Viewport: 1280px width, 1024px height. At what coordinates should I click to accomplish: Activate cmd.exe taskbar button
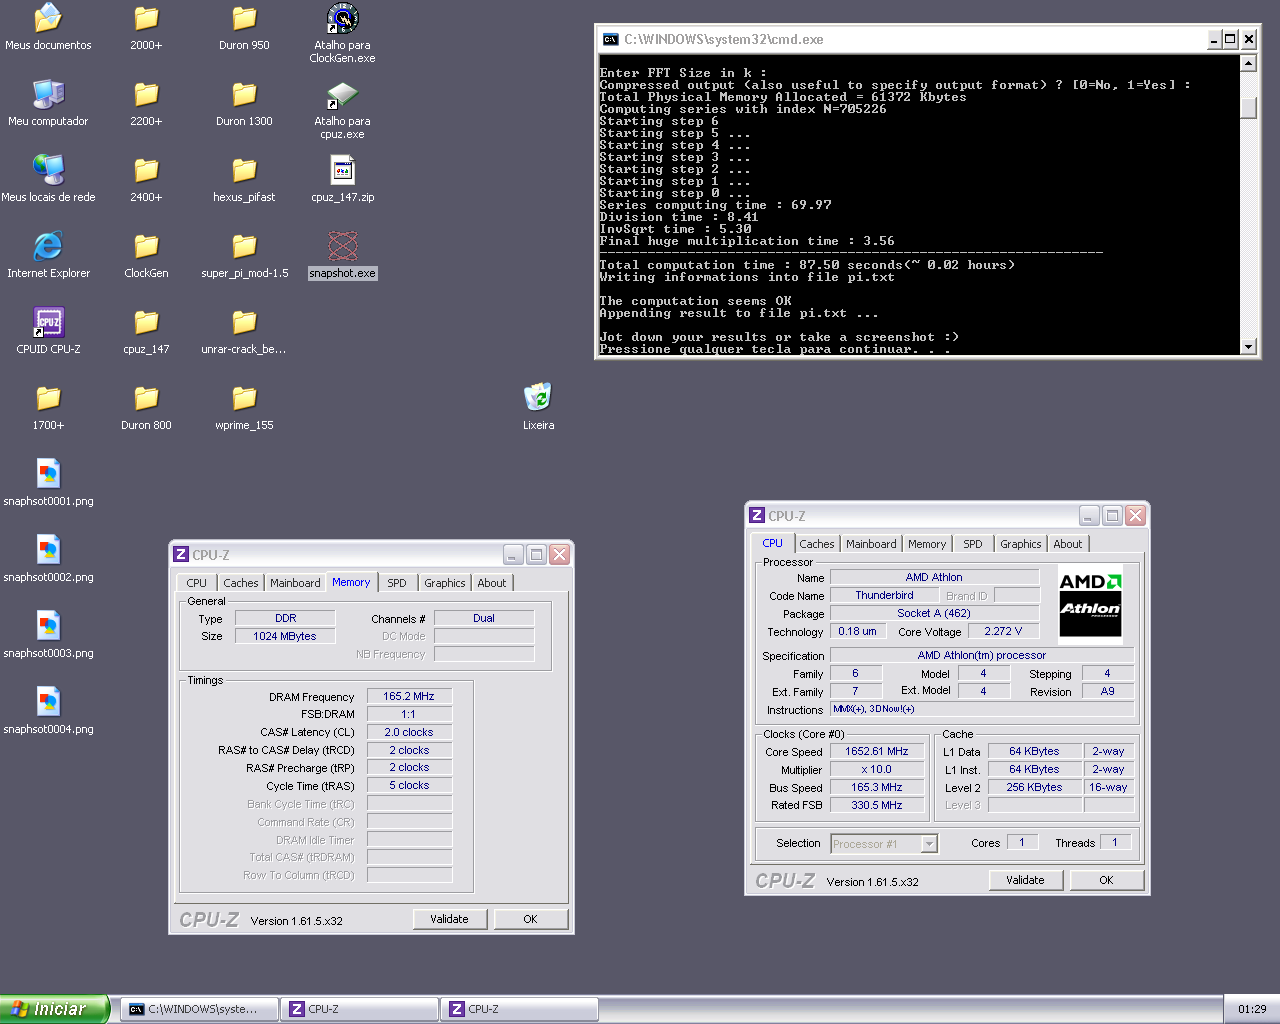click(x=199, y=1009)
